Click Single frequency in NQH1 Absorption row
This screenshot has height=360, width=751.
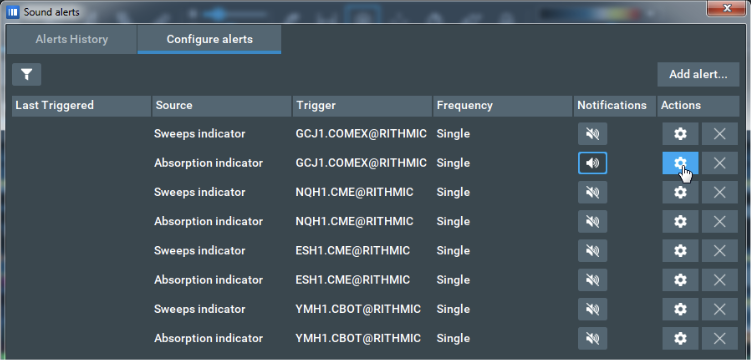coord(453,221)
